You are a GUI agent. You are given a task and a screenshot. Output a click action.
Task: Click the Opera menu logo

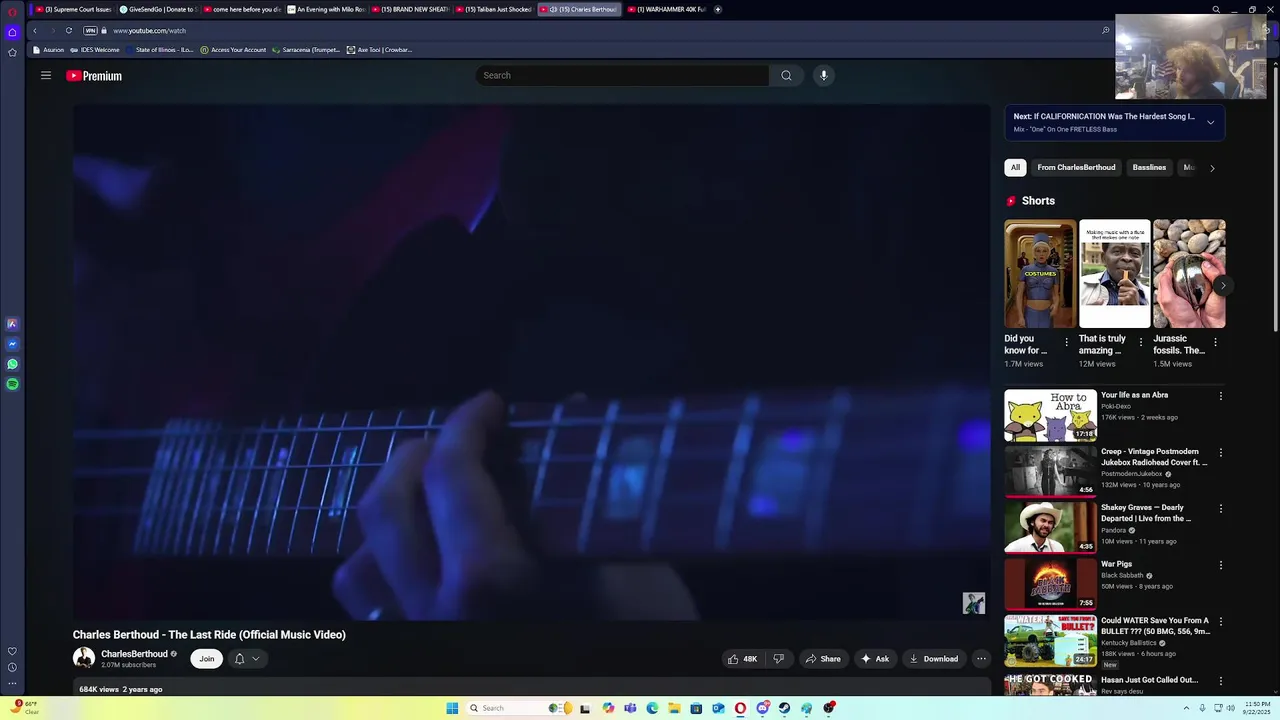coord(12,10)
